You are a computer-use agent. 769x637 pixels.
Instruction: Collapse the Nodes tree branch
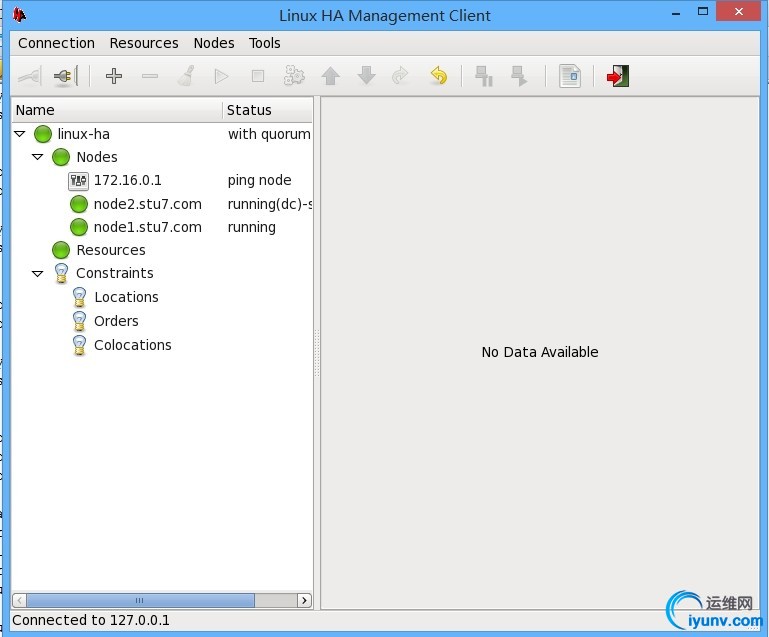click(x=38, y=157)
